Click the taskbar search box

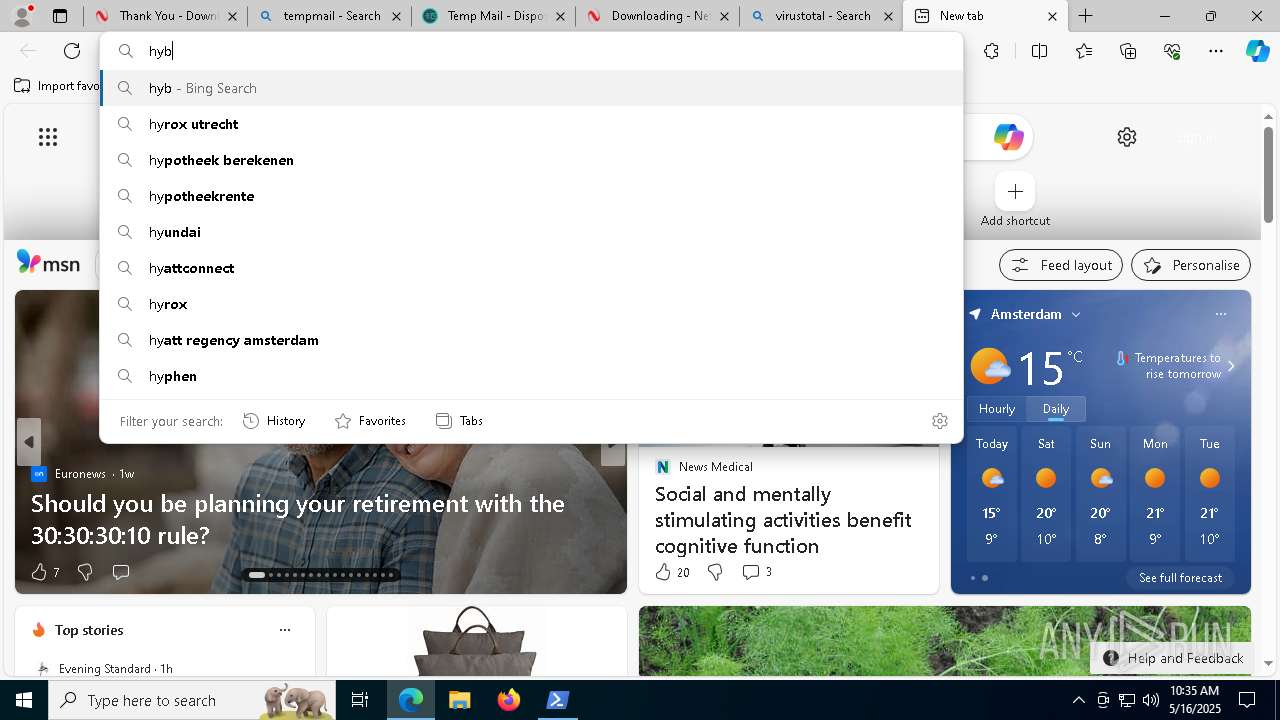click(x=192, y=700)
